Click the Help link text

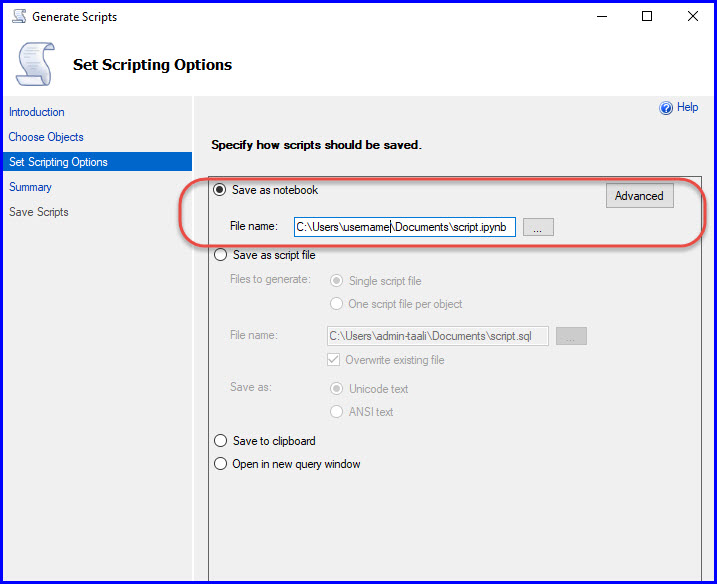click(688, 108)
